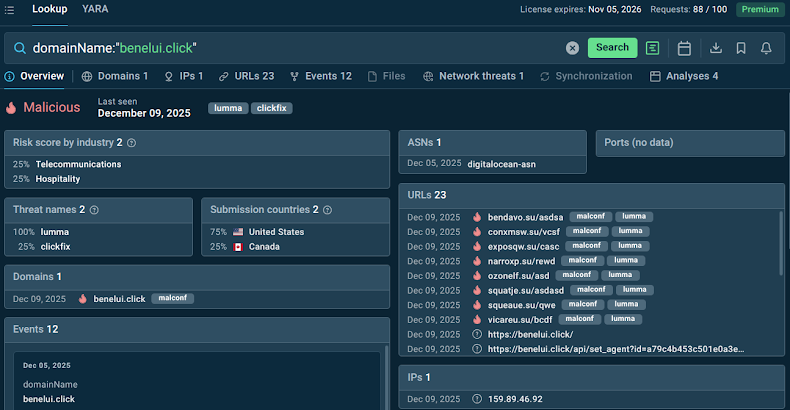Open the calendar date filter icon
Screen dimensions: 790x410
[x=684, y=48]
